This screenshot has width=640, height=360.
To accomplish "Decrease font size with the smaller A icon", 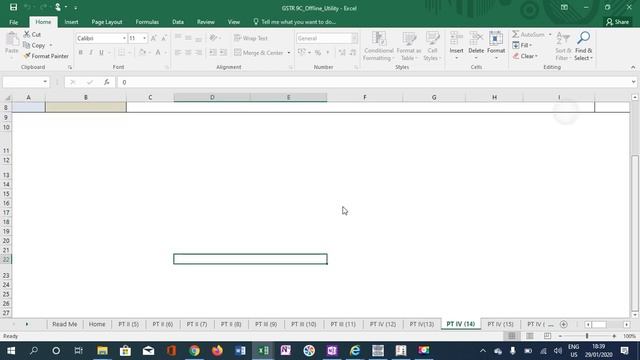I will [x=164, y=38].
